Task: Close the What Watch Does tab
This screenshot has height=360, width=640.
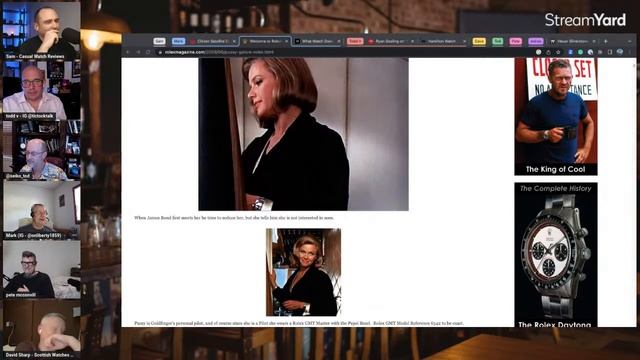Action: coord(339,41)
